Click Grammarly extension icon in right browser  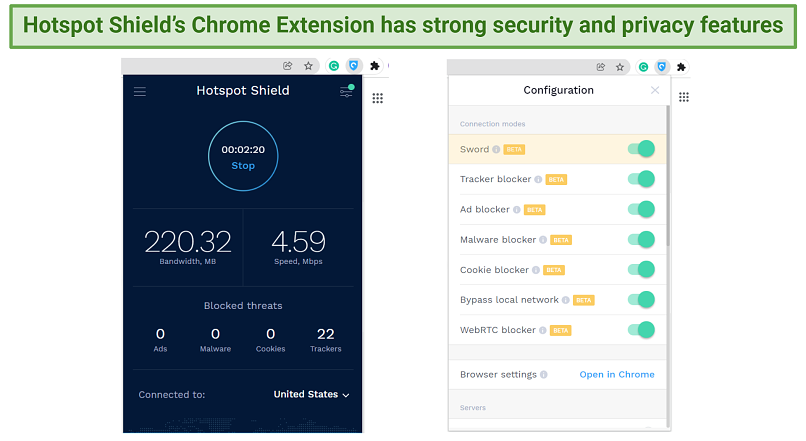(x=643, y=67)
